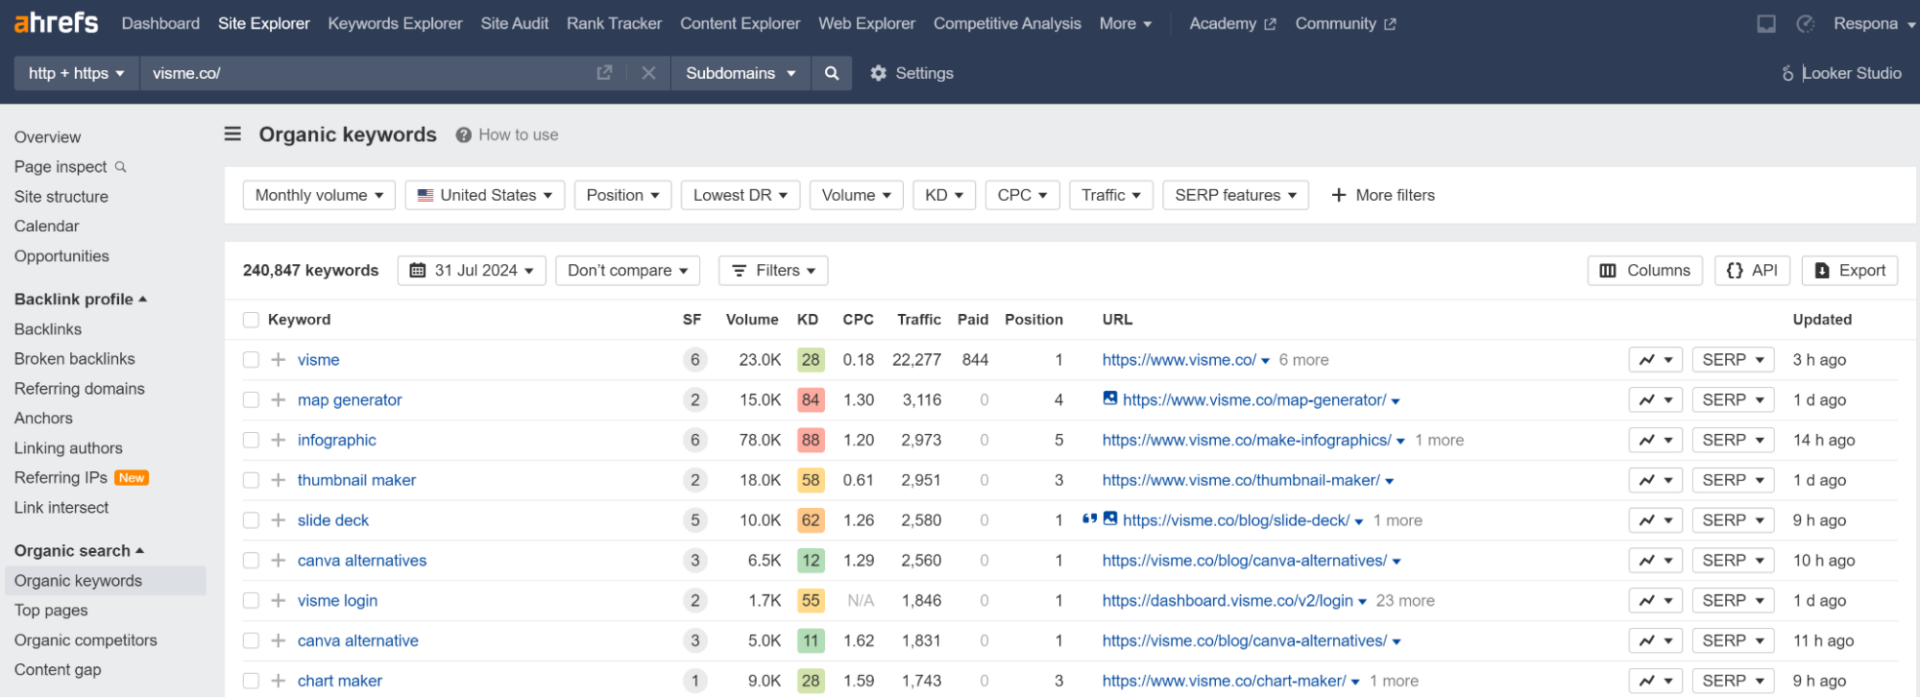Image resolution: width=1920 pixels, height=698 pixels.
Task: Open Don't compare dropdown
Action: coord(628,271)
